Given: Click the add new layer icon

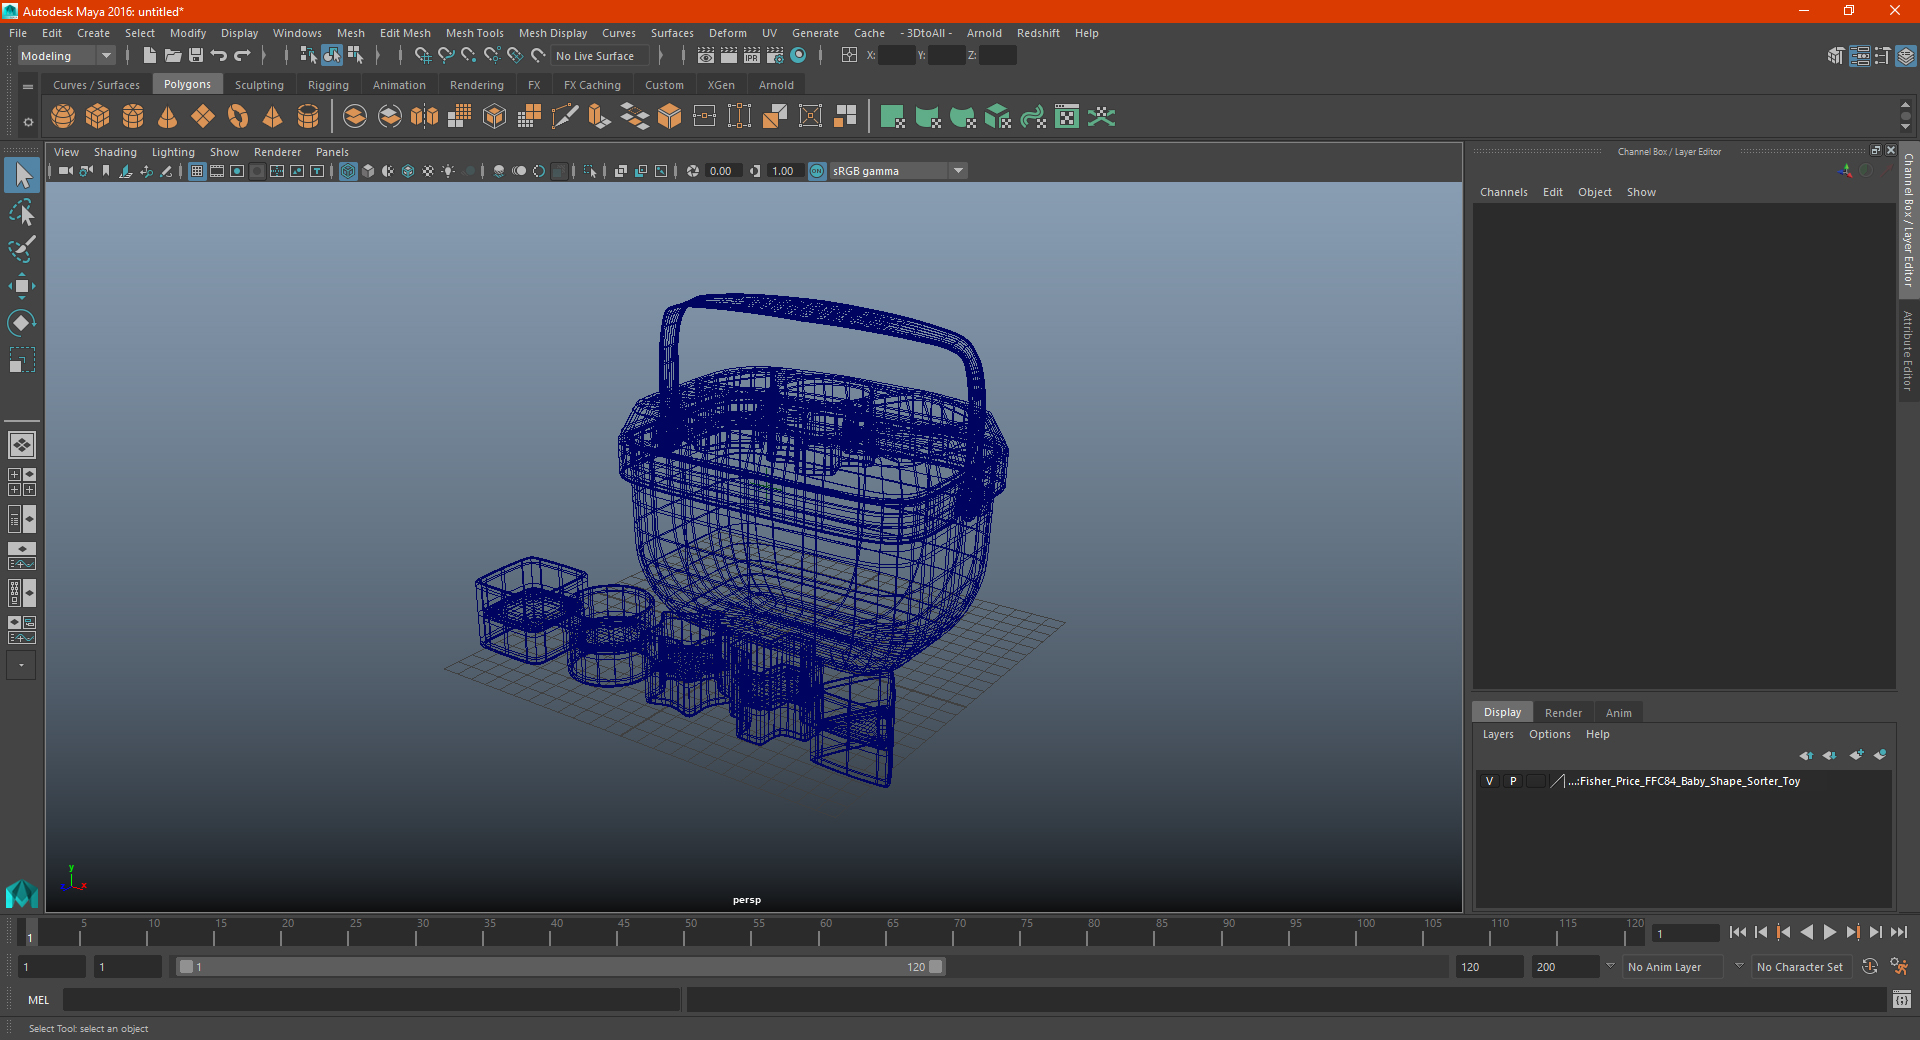Looking at the screenshot, I should click(x=1857, y=755).
